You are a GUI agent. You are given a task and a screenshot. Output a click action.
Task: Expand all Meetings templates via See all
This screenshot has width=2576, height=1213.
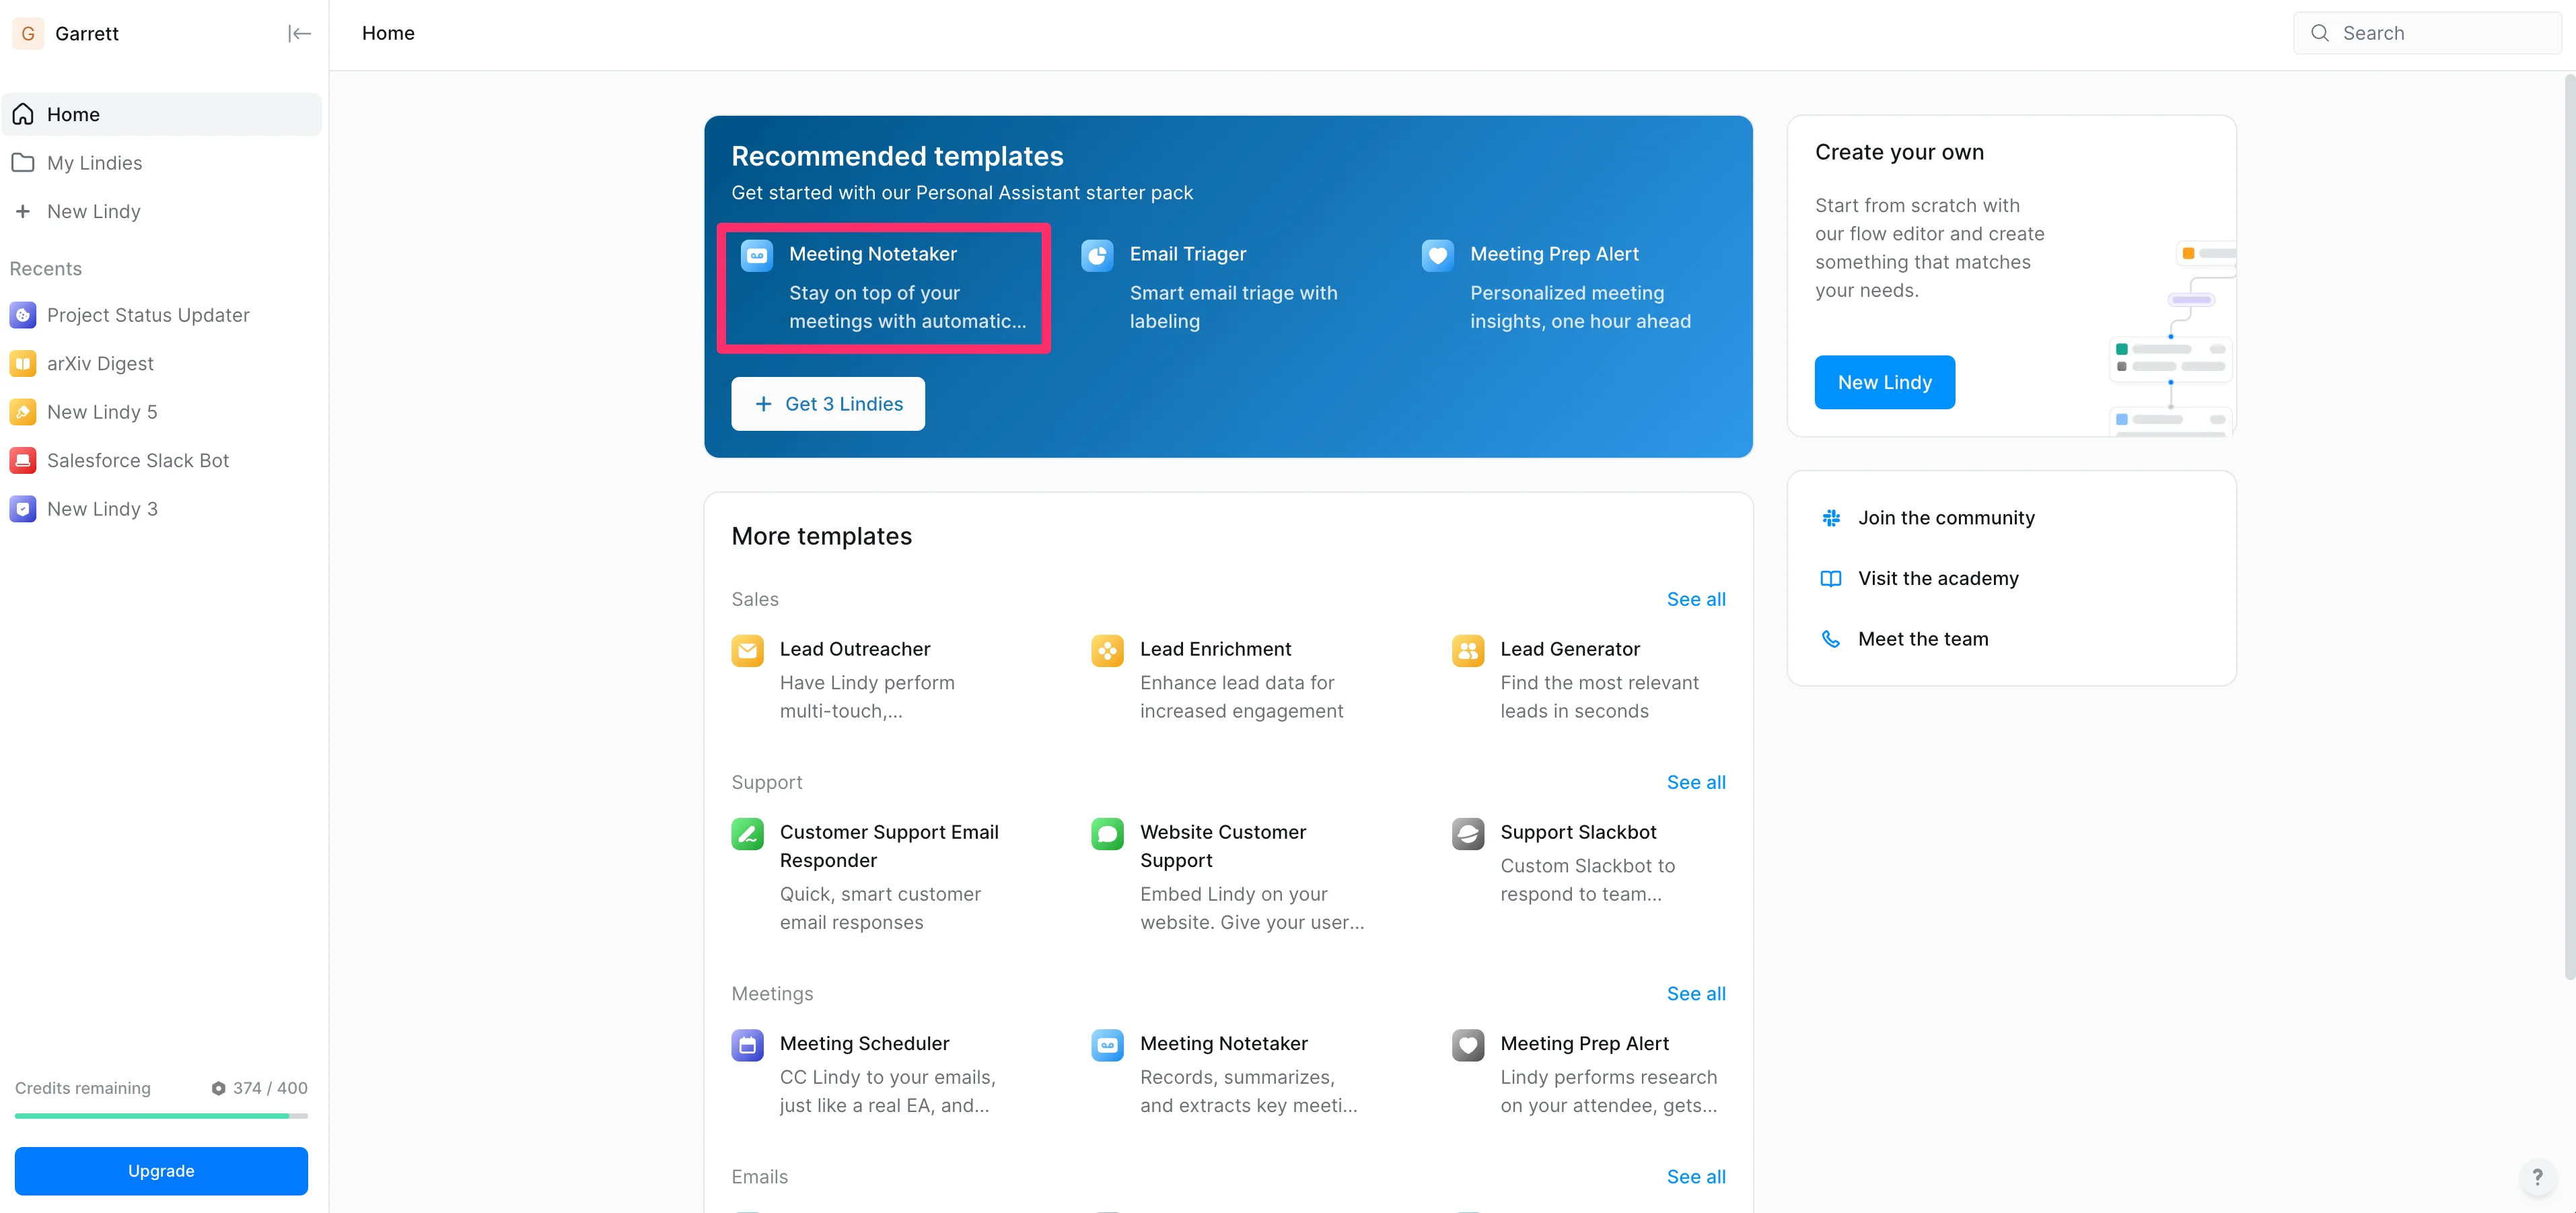pyautogui.click(x=1695, y=993)
